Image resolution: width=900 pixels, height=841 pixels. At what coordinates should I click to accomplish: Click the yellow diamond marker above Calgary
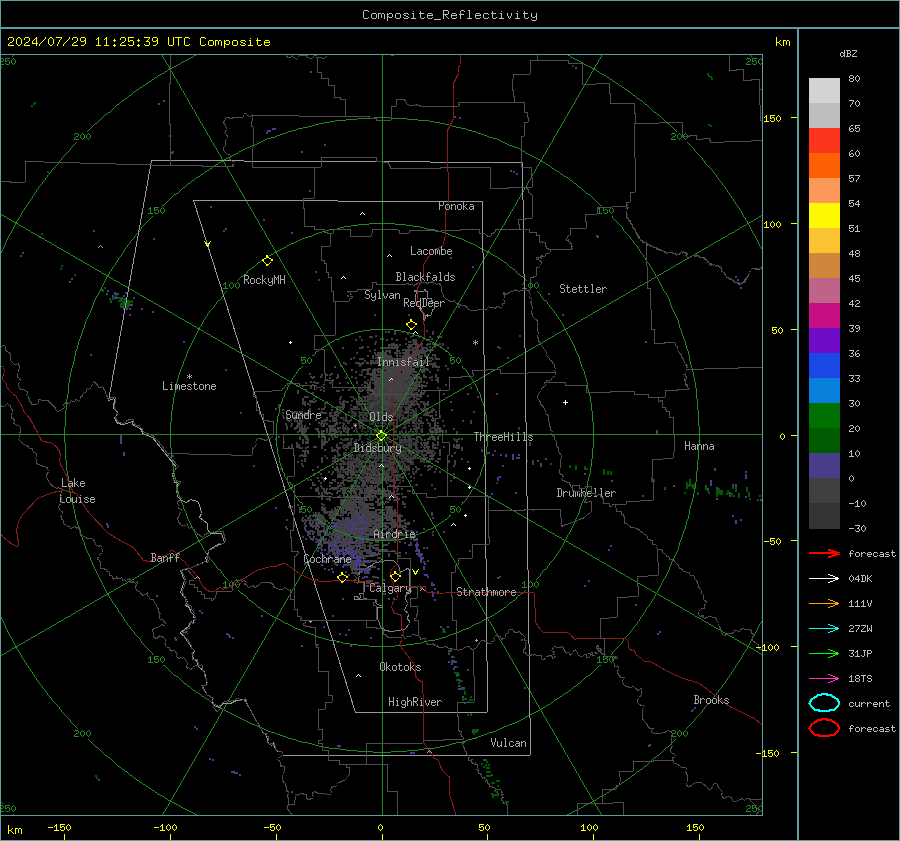point(395,576)
